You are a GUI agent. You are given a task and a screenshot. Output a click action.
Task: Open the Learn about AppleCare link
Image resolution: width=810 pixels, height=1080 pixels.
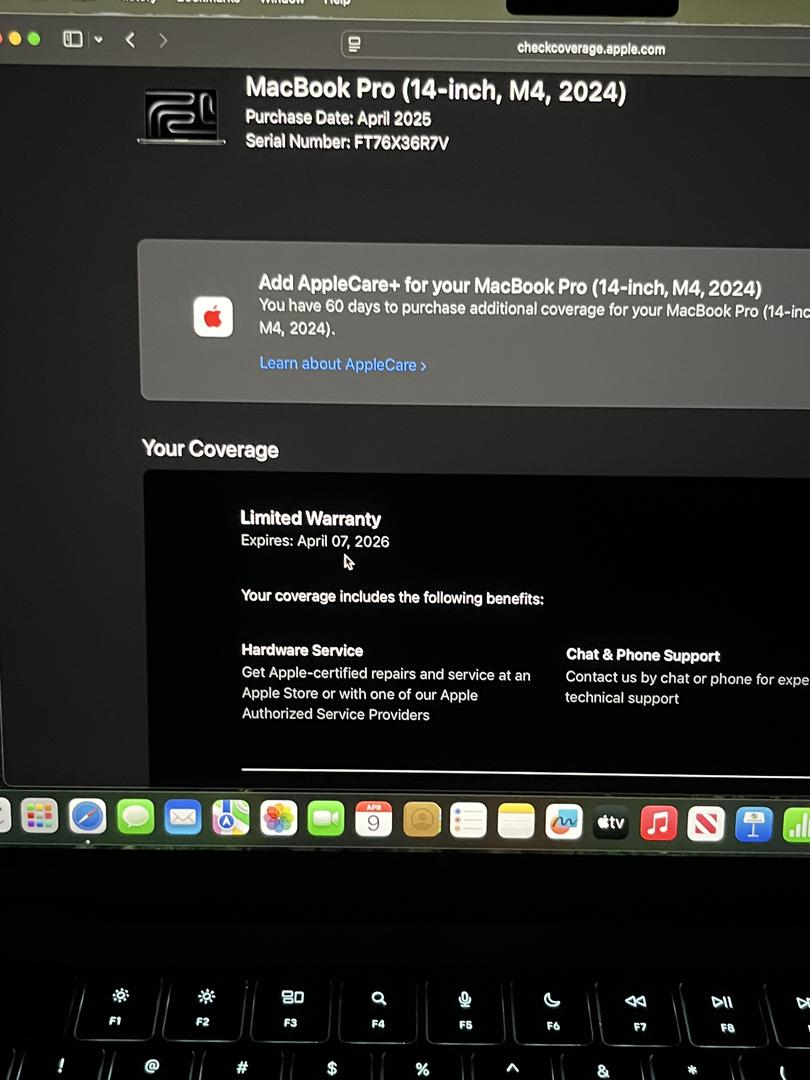[342, 364]
